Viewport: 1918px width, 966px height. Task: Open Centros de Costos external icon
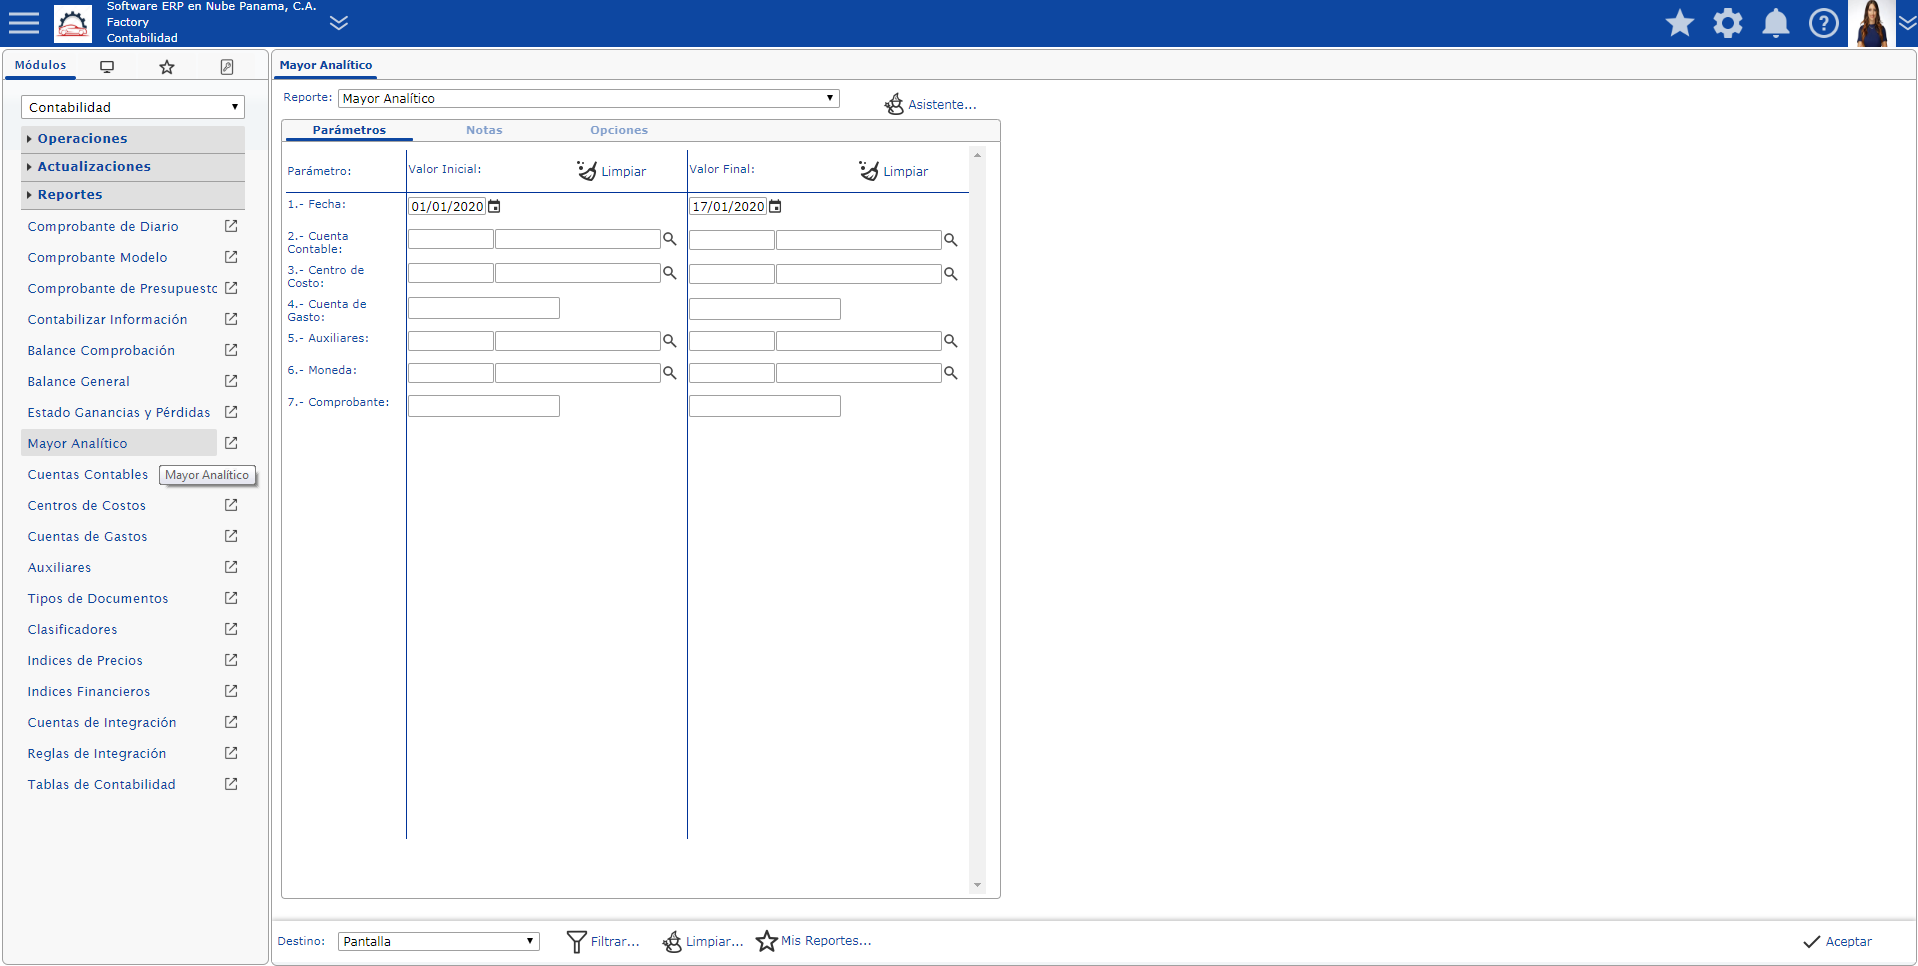(231, 505)
